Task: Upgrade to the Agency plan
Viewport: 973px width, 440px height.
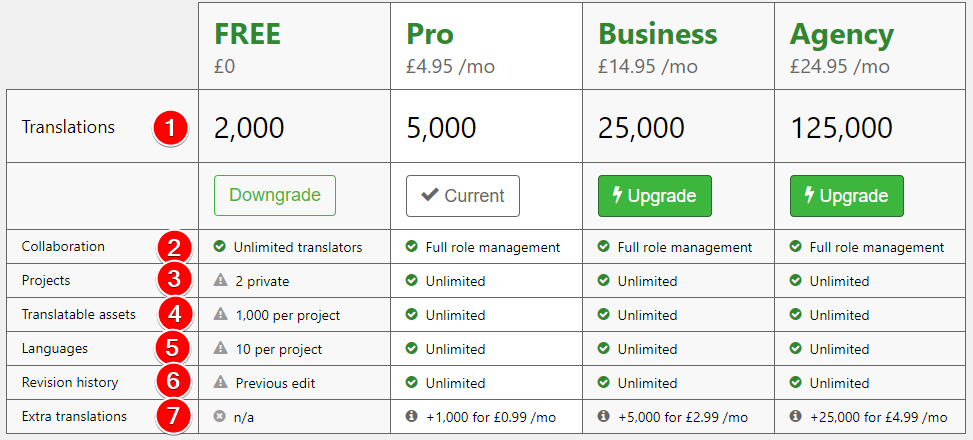Action: coord(846,196)
